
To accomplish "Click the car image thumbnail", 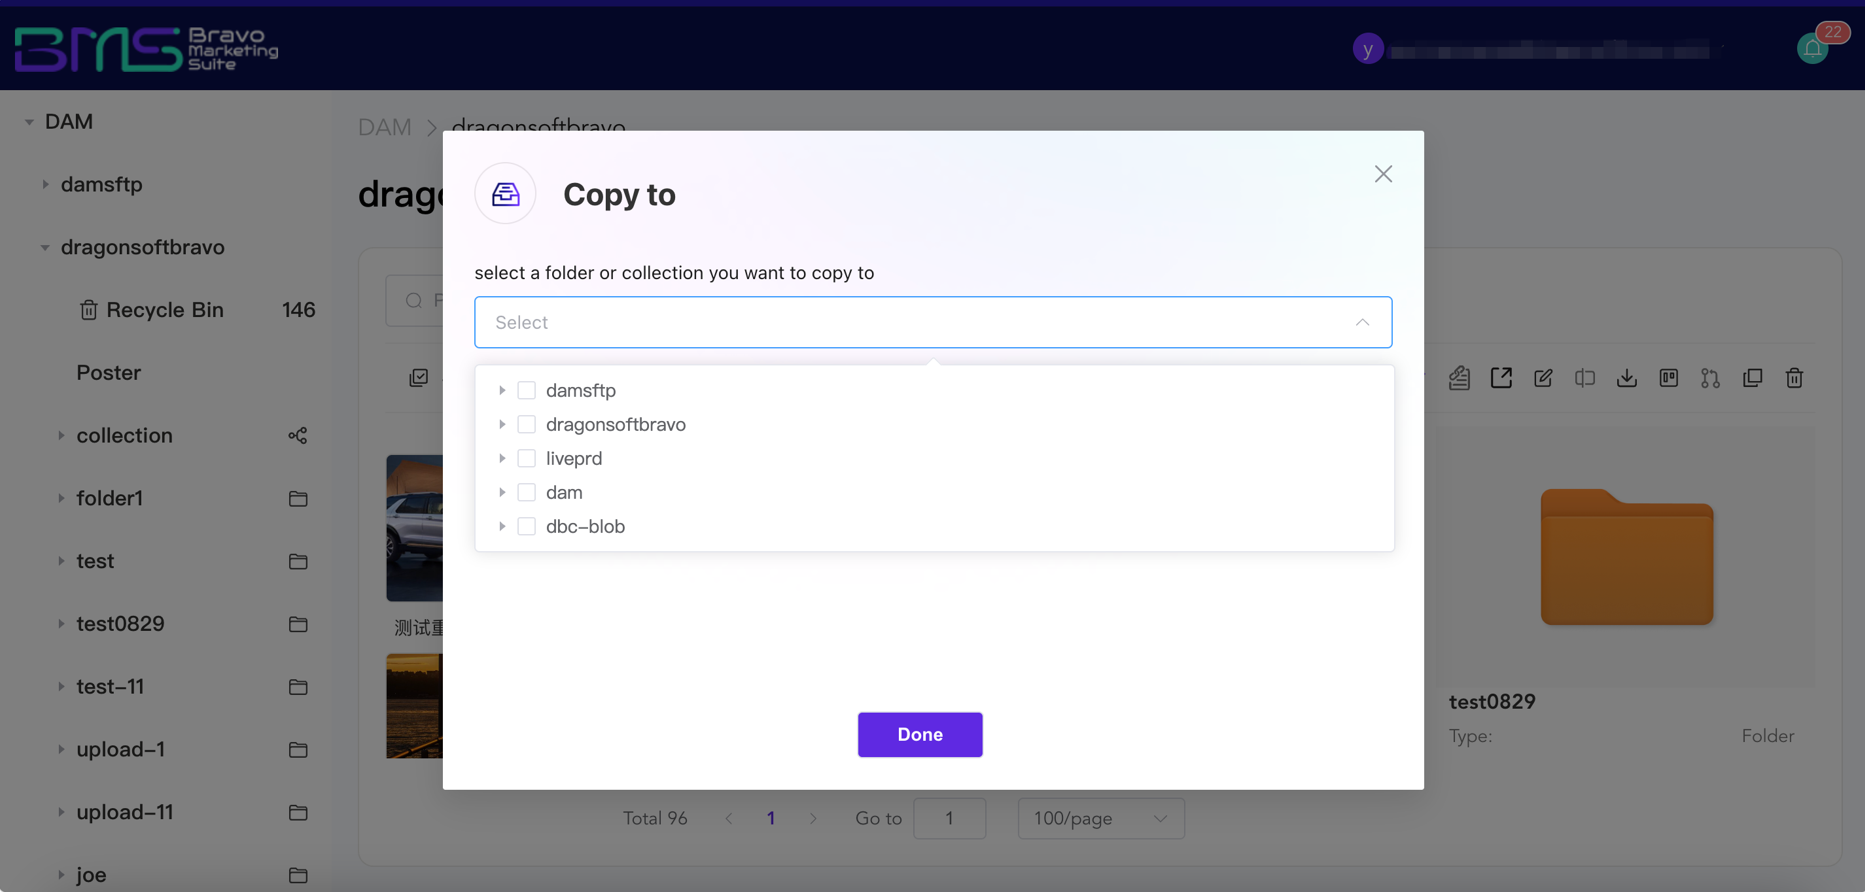I will pyautogui.click(x=415, y=528).
